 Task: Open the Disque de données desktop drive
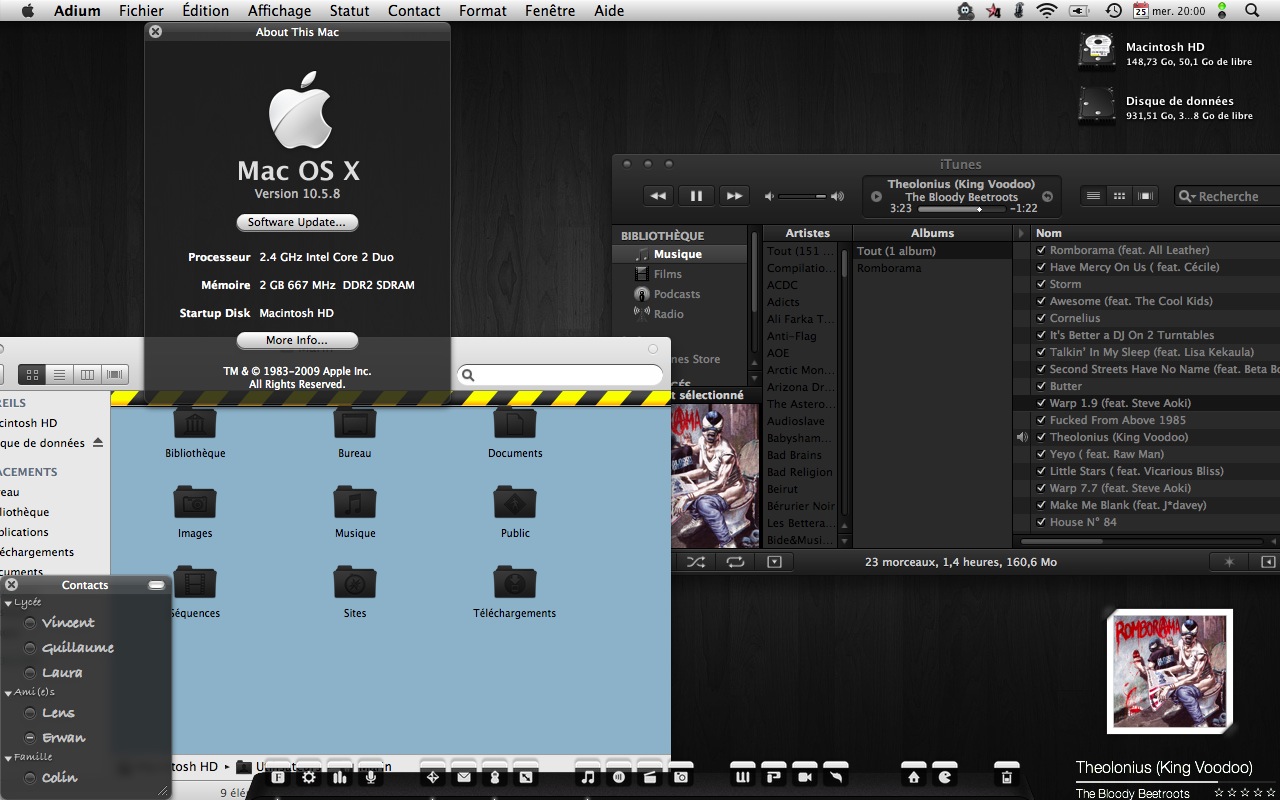coord(1097,105)
